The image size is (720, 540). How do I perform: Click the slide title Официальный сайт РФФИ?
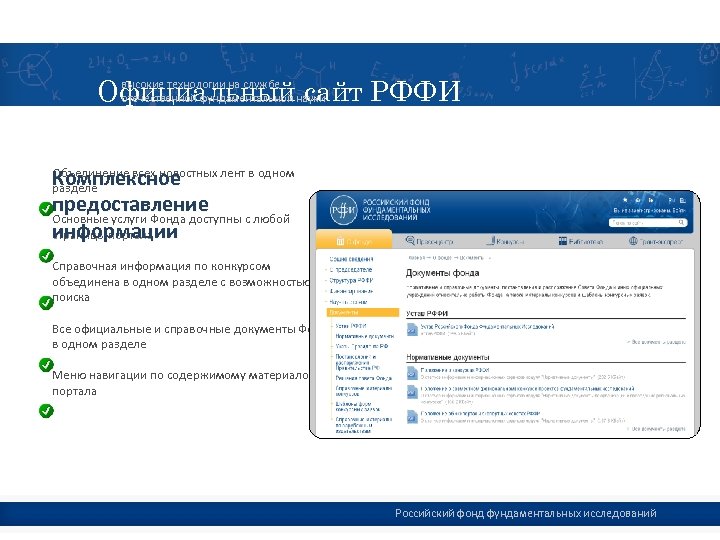coord(279,91)
